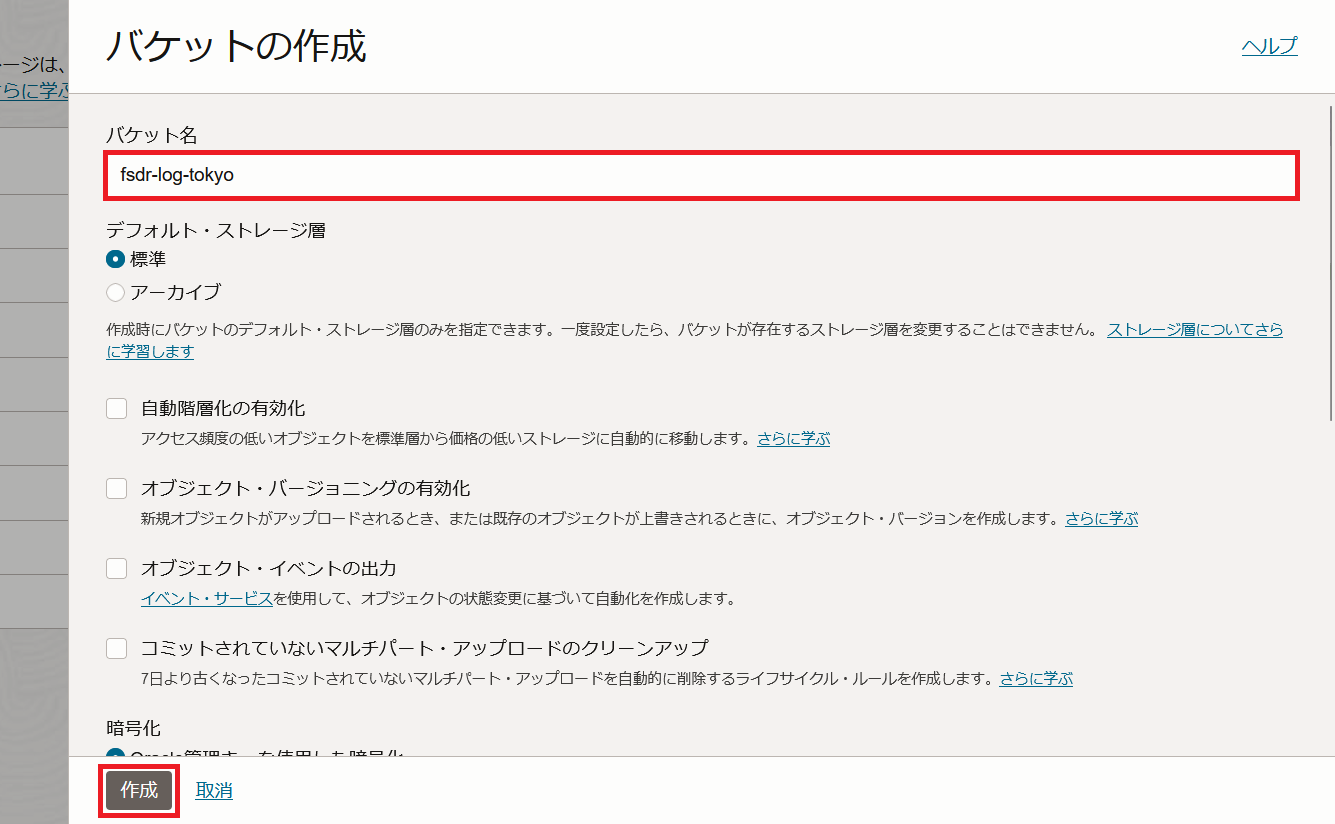
Task: Click the バケット名 input field
Action: coord(700,176)
